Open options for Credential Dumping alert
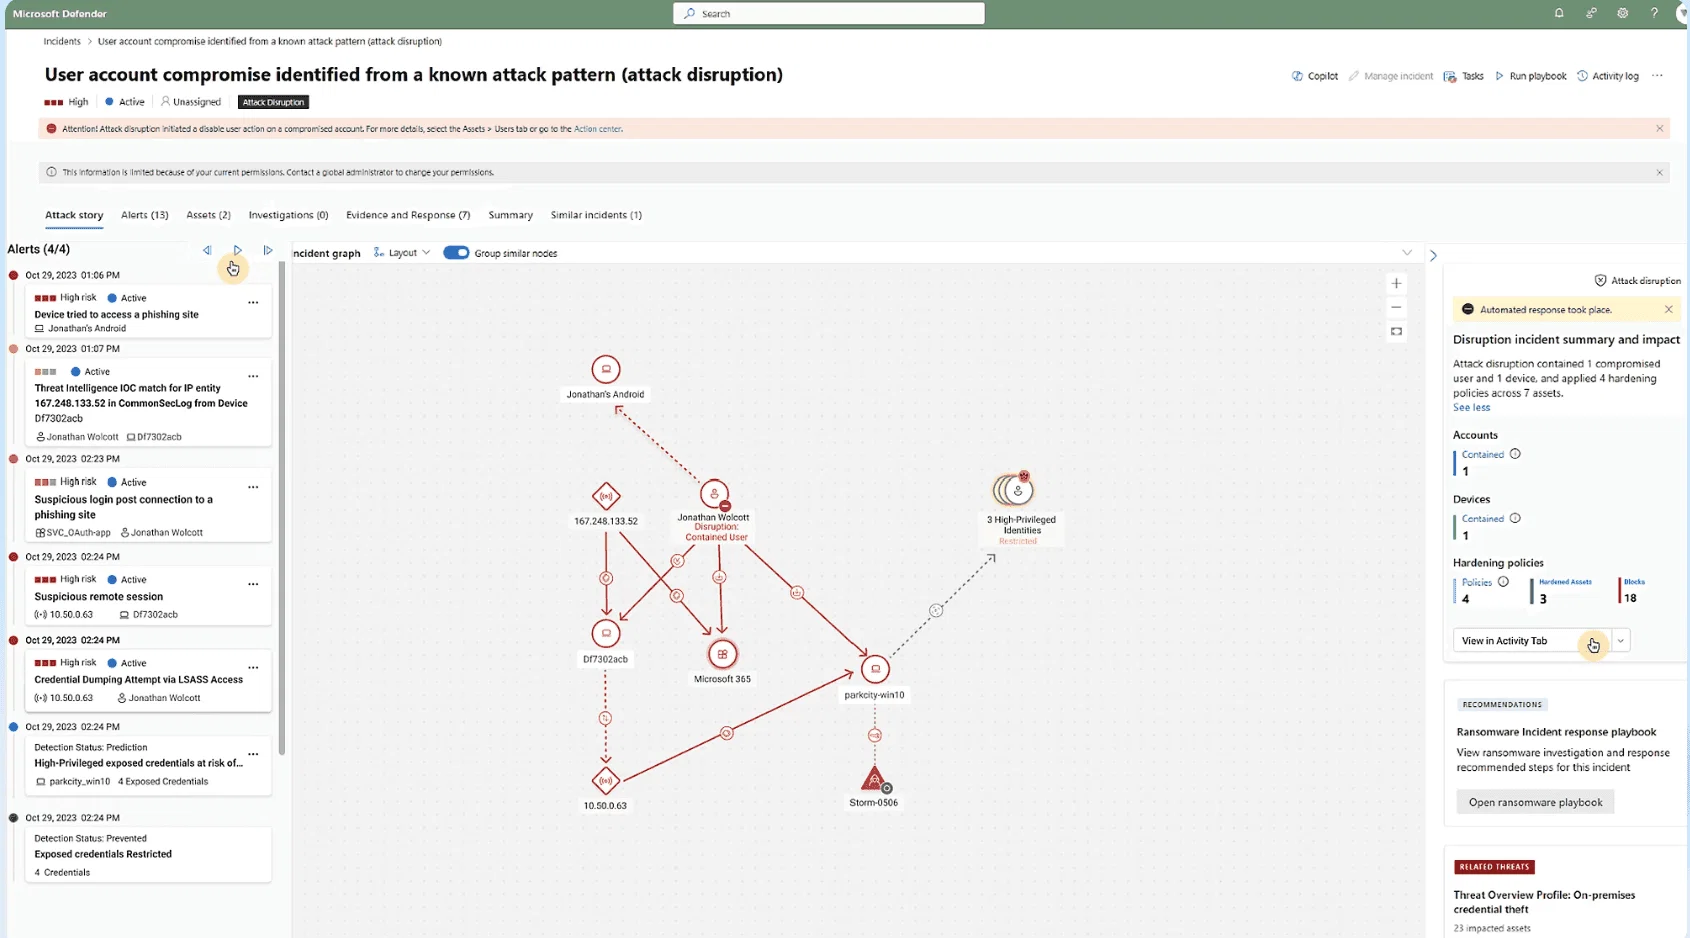Screen dimensions: 1690x938 point(253,667)
